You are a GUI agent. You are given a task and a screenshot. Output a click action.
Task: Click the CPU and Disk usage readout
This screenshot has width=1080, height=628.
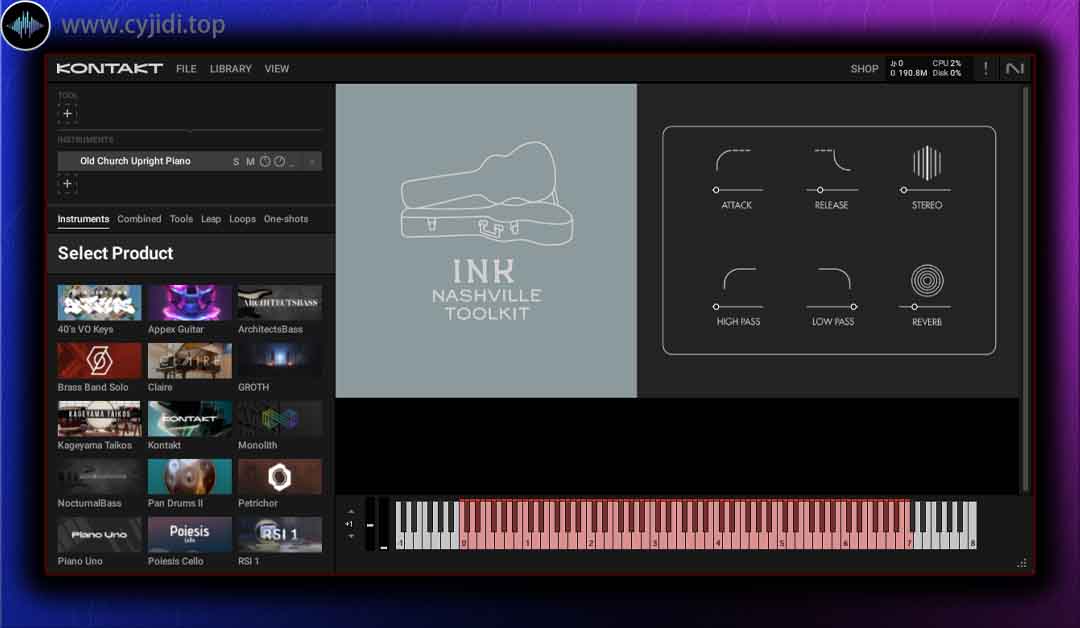pos(947,68)
